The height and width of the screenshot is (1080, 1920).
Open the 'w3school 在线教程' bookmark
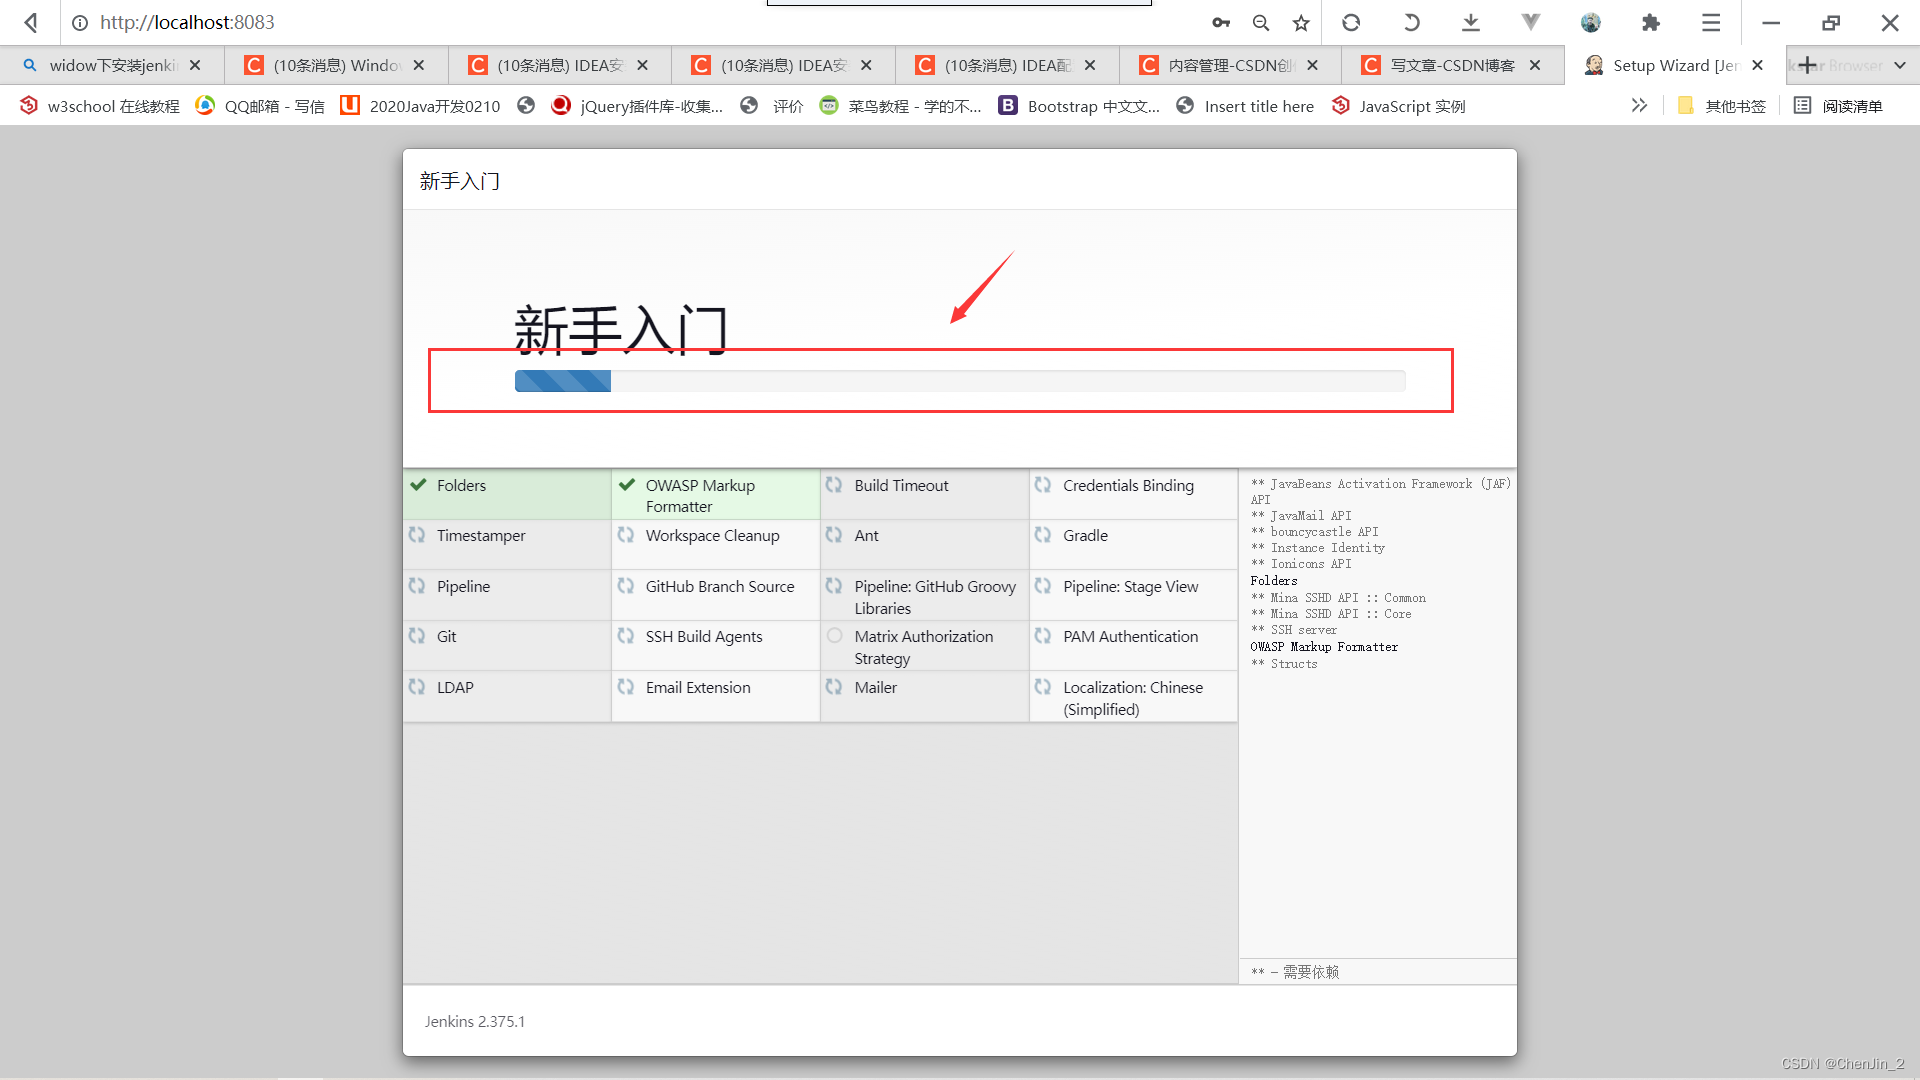tap(100, 106)
